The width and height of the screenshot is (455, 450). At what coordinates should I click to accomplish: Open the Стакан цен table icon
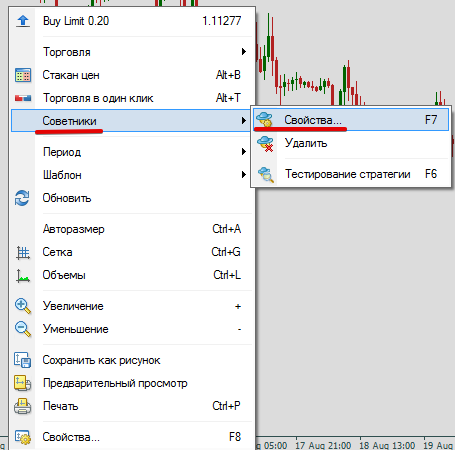23,75
